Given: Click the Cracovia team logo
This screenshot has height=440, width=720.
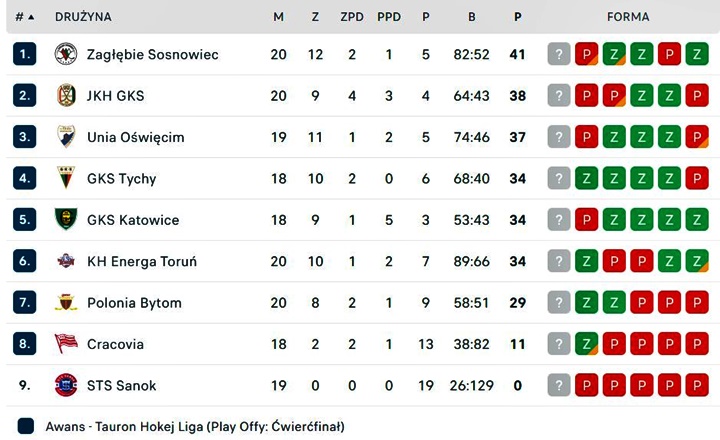Looking at the screenshot, I should [66, 344].
